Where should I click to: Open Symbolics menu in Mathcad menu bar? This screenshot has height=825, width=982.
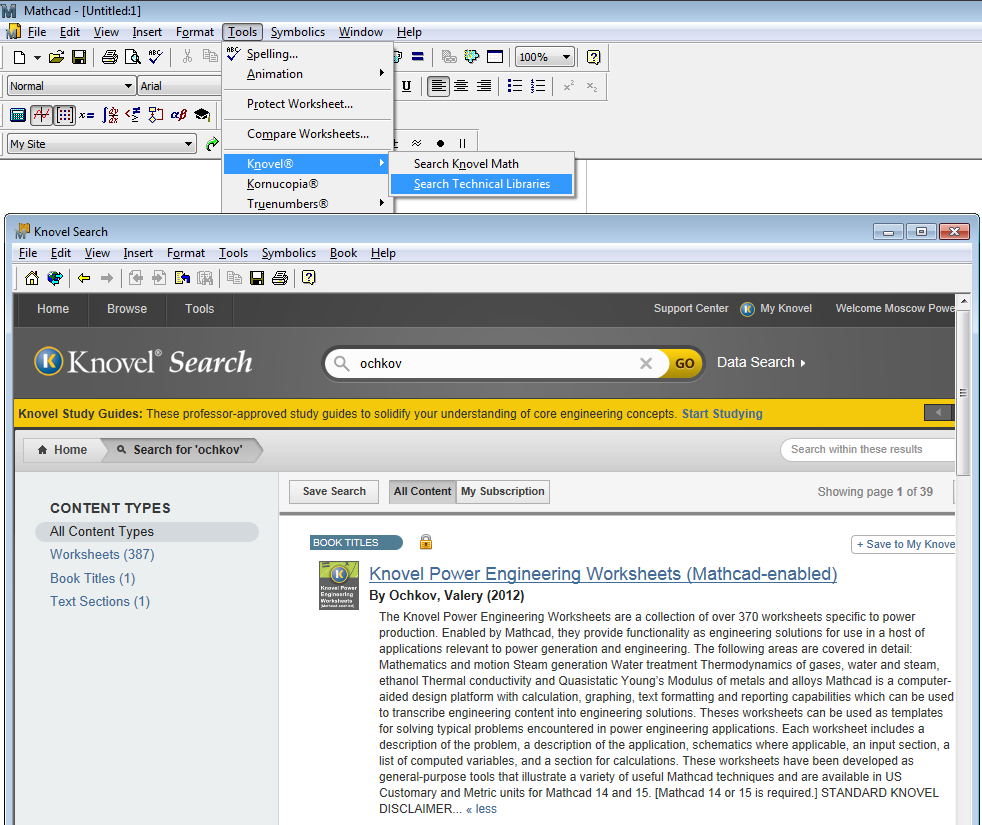point(297,32)
